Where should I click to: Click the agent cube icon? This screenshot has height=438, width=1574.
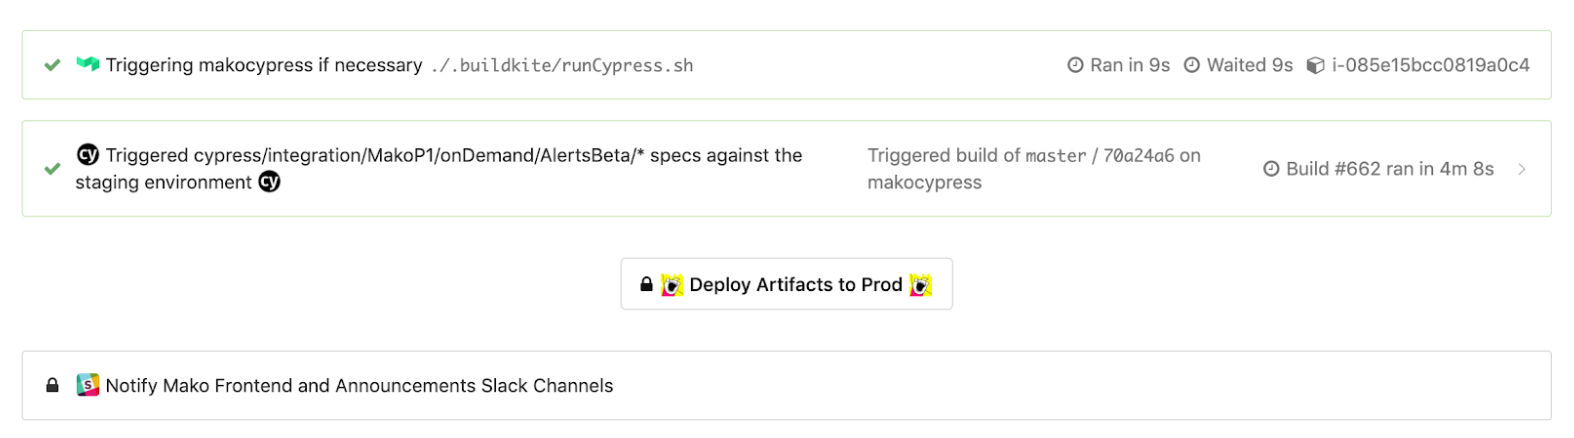(1316, 65)
